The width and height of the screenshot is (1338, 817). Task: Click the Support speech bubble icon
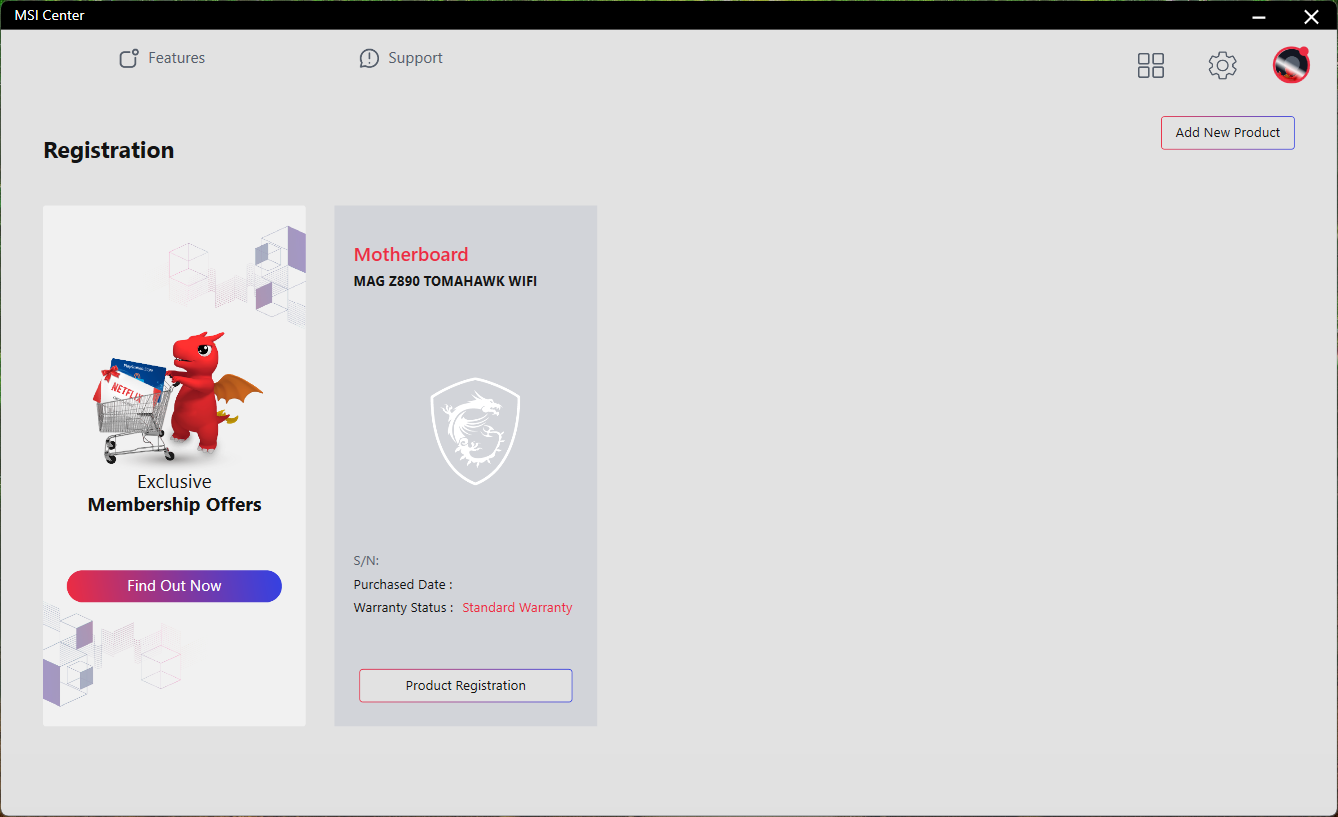(369, 58)
